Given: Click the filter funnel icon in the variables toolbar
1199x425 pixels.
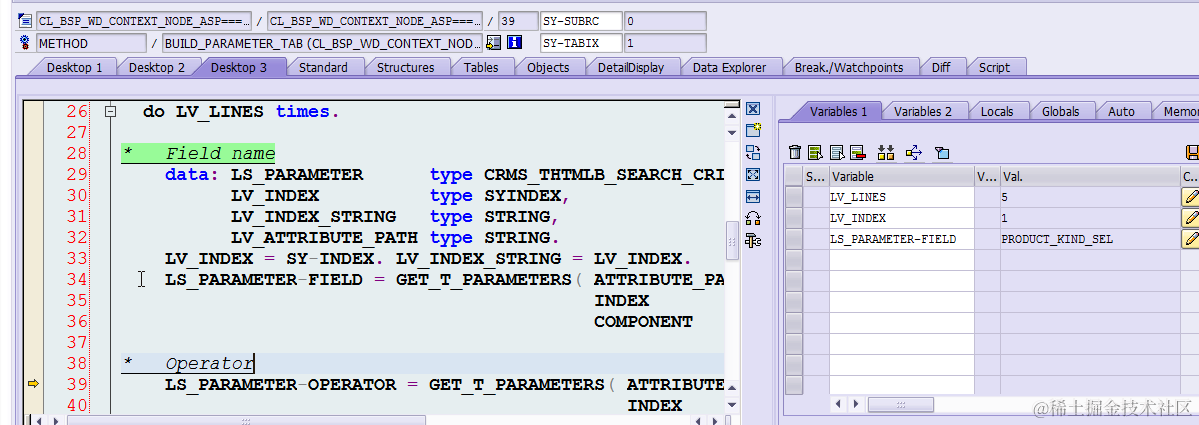Looking at the screenshot, I should point(942,154).
